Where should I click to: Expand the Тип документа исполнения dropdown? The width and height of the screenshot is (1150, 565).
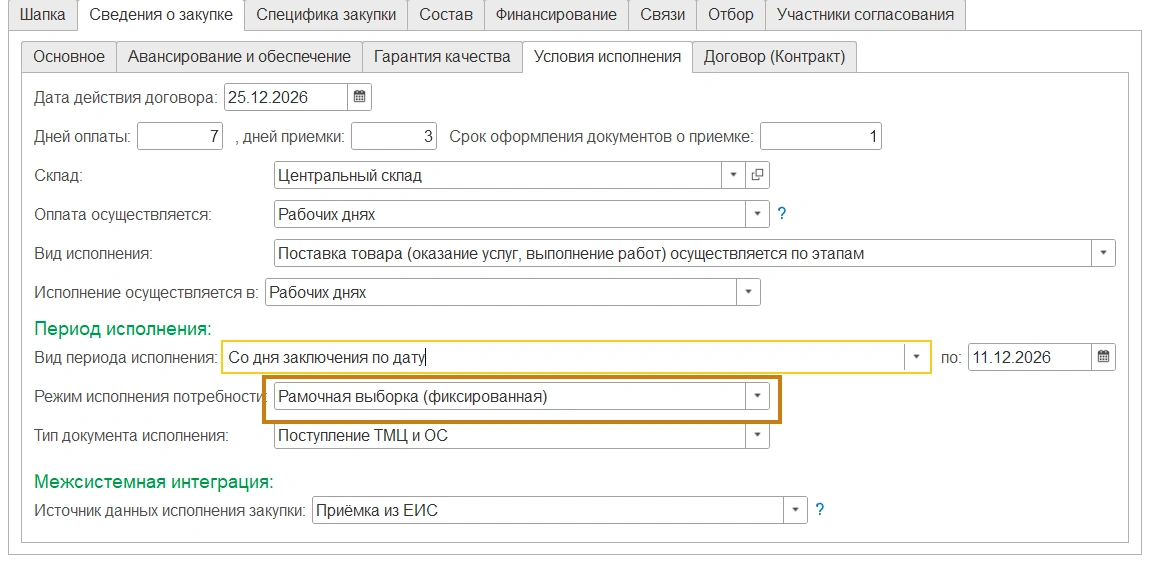tap(758, 436)
